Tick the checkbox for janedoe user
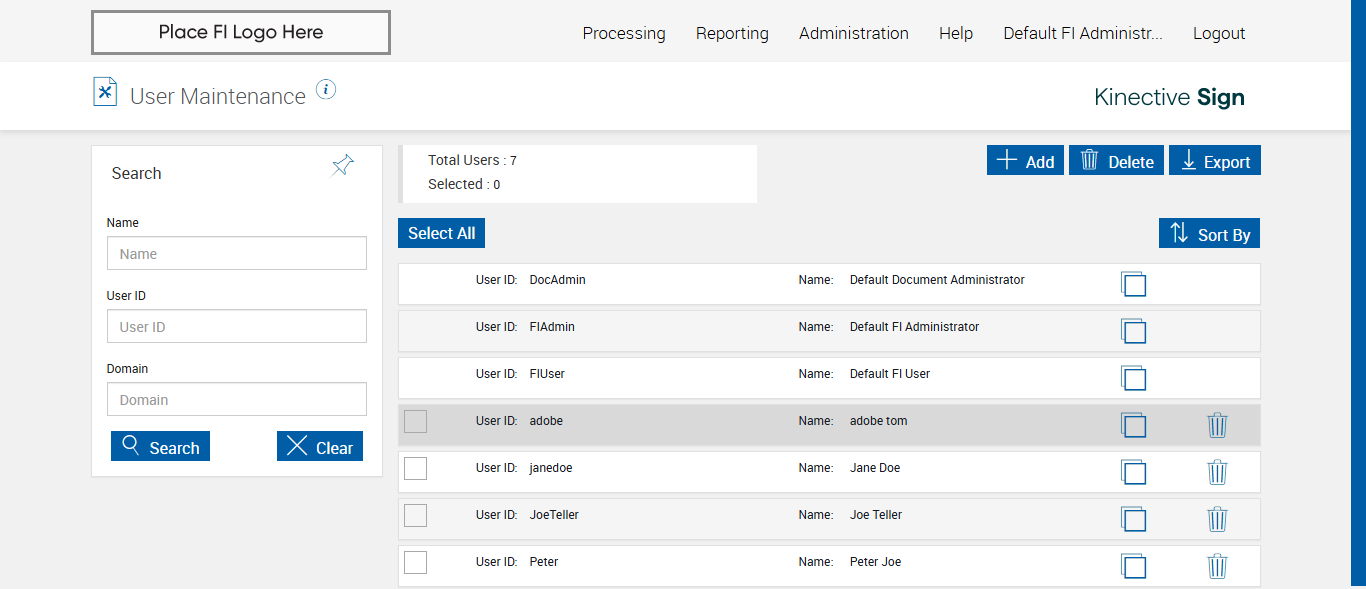The width and height of the screenshot is (1366, 589). click(x=415, y=468)
